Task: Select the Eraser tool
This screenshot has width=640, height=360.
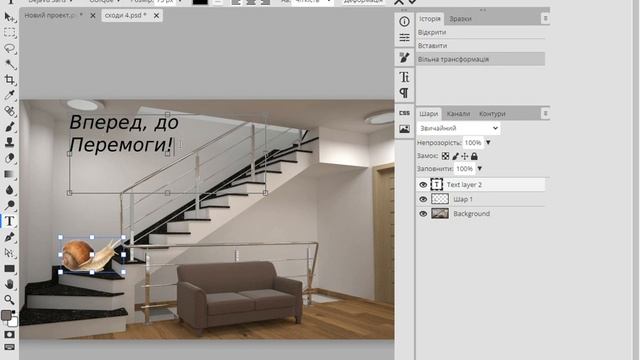Action: point(9,158)
